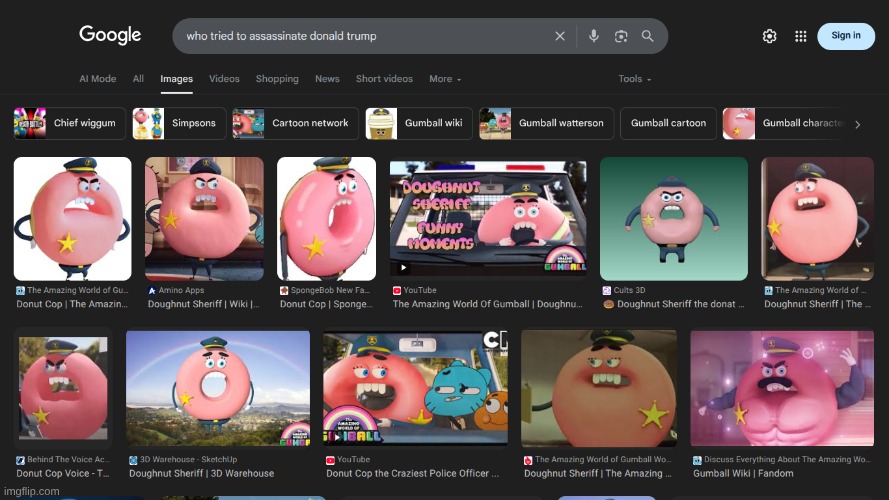The height and width of the screenshot is (500, 889).
Task: Show more filter chips with right arrow
Action: [858, 124]
